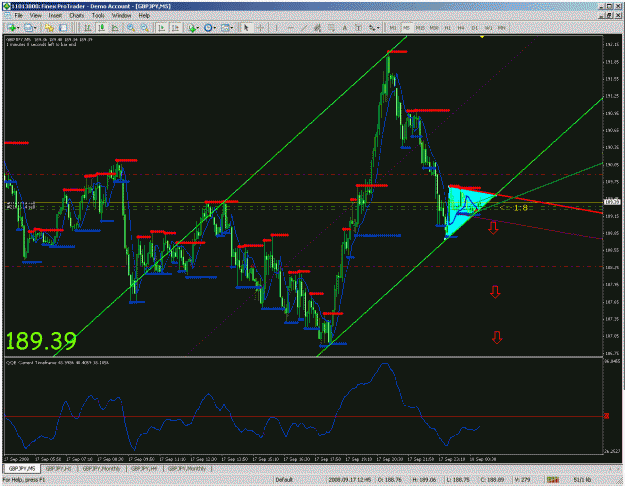Switch to Candlesticks chart display
The width and height of the screenshot is (625, 486).
(101, 28)
